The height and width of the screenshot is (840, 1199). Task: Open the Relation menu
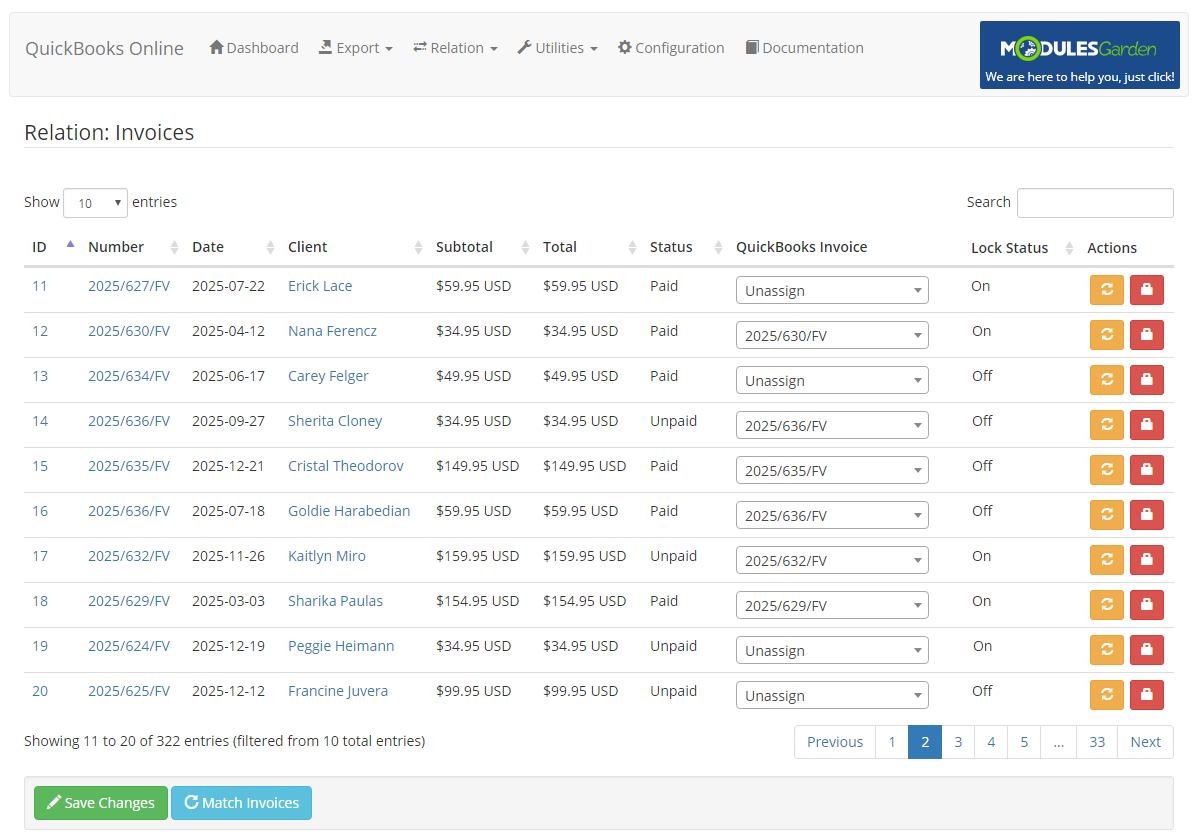point(455,46)
